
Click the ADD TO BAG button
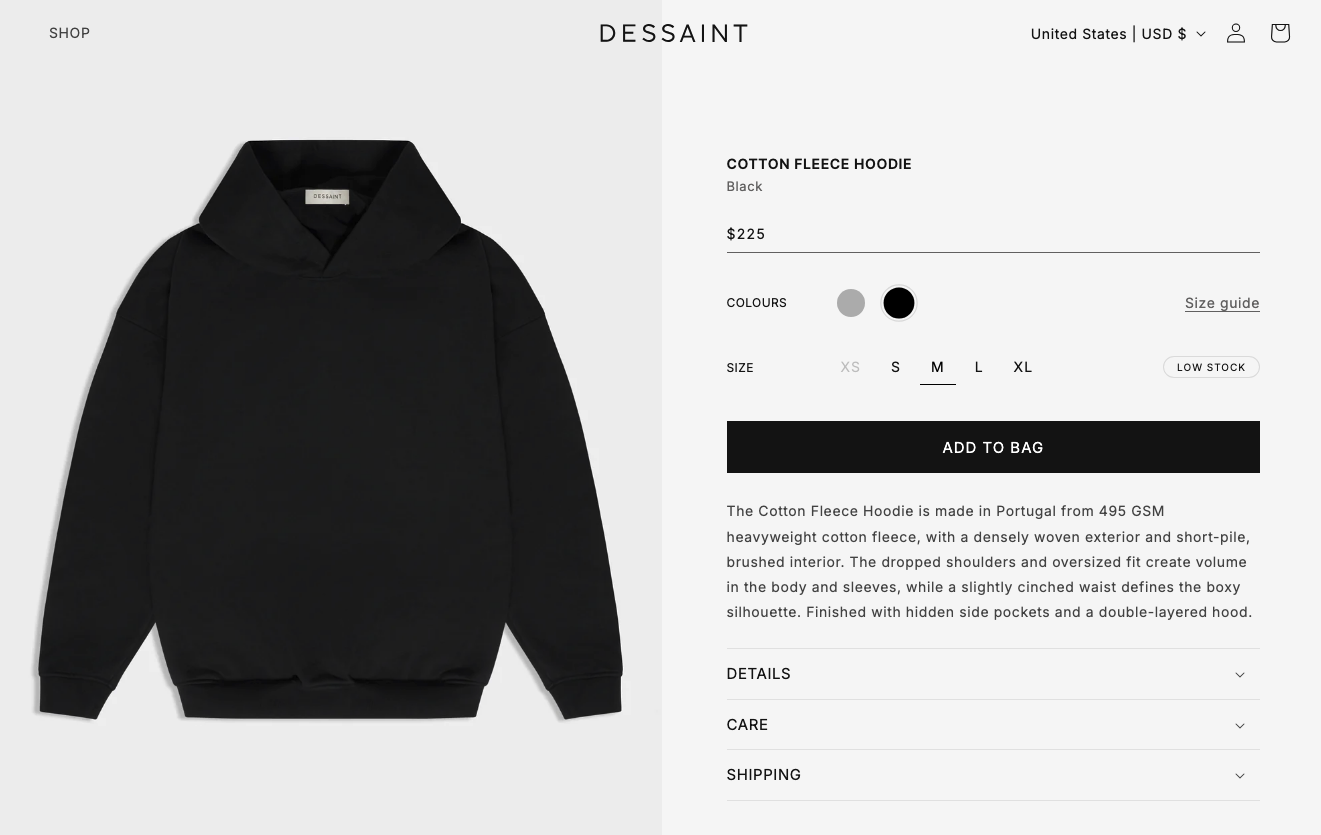pyautogui.click(x=993, y=447)
